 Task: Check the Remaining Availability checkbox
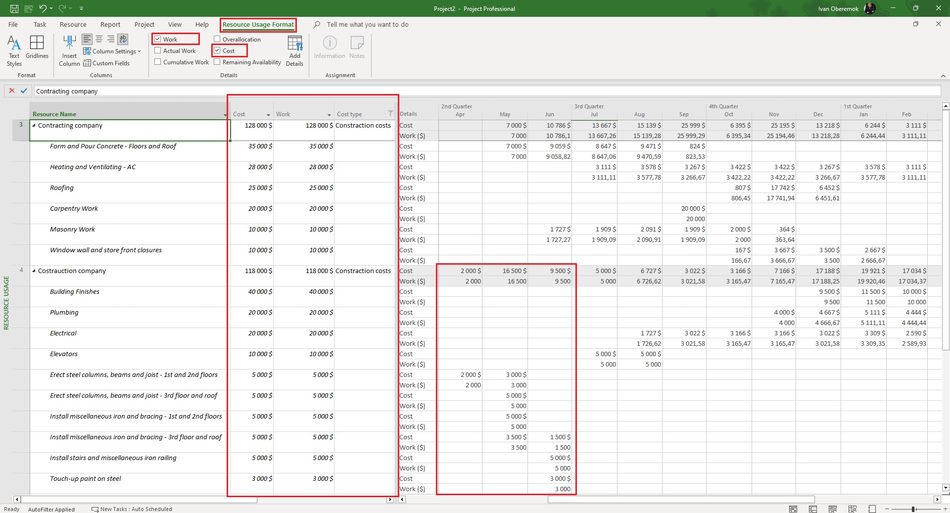(217, 62)
